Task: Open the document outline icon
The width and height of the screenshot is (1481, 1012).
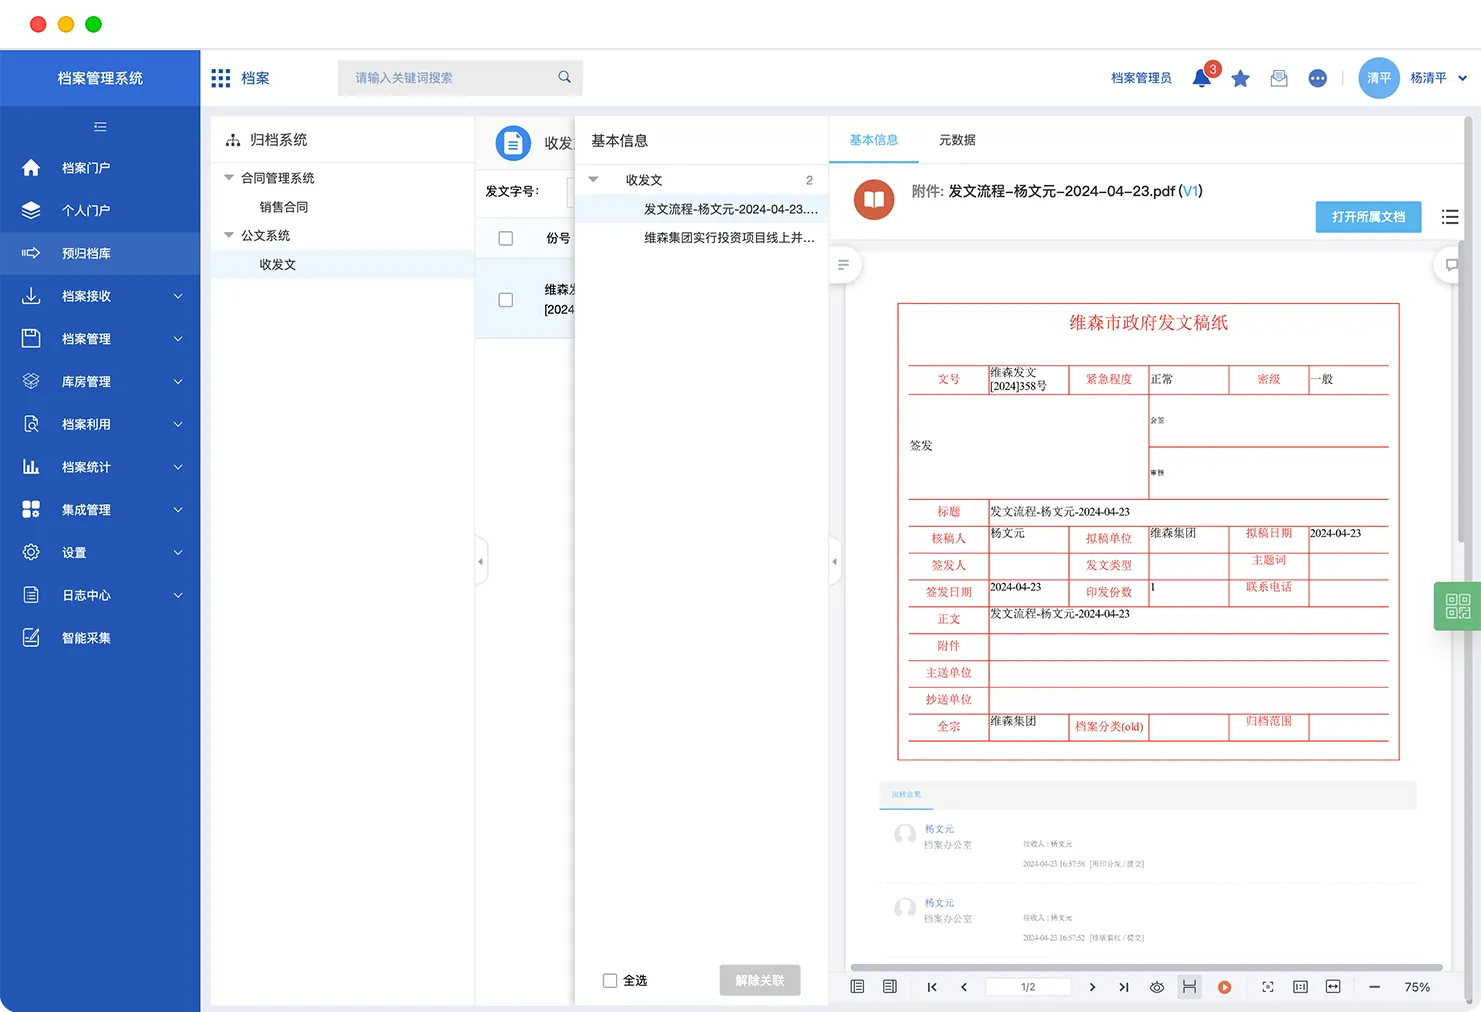Action: click(x=843, y=265)
